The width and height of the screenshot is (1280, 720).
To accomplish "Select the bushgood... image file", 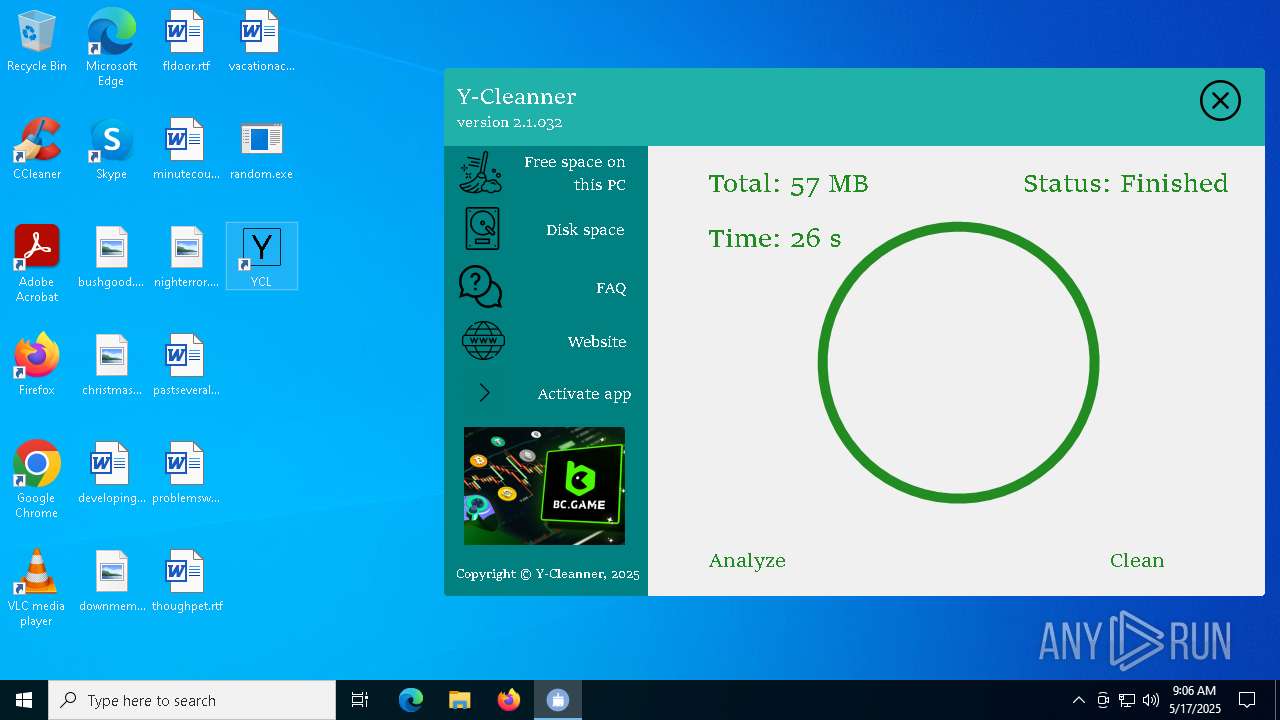I will click(111, 258).
